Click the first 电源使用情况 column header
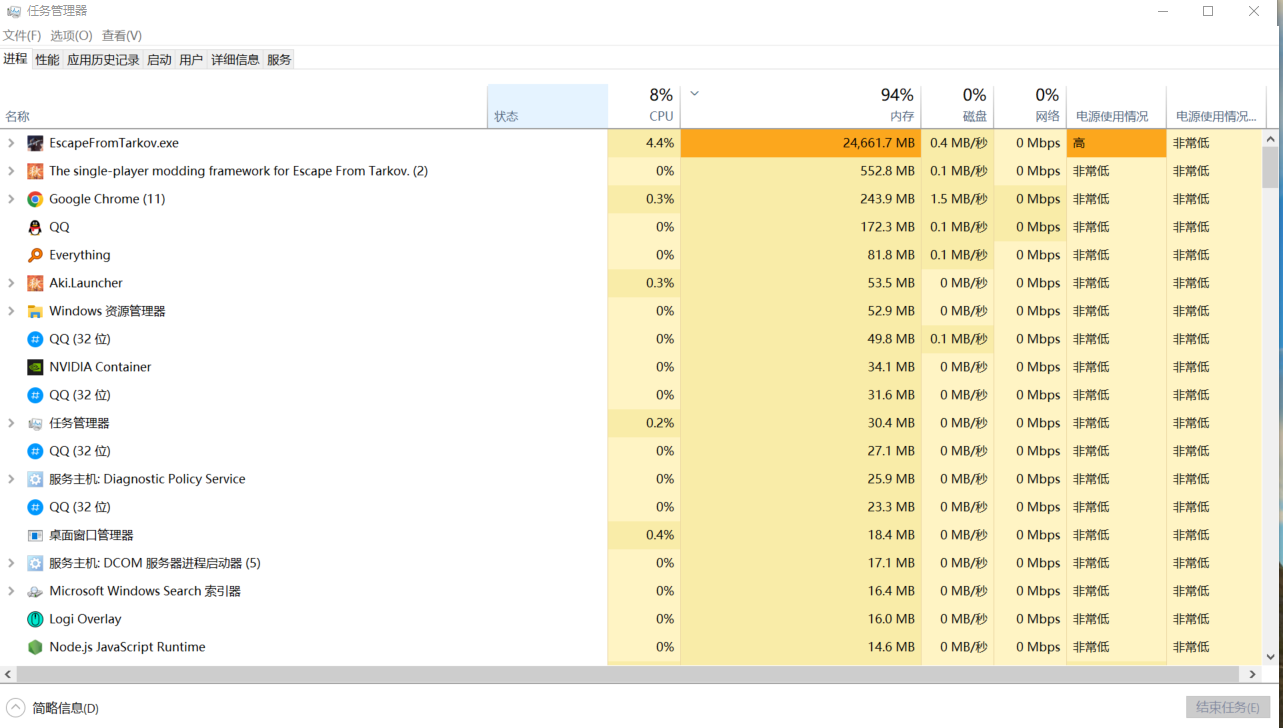1283x728 pixels. 1116,106
